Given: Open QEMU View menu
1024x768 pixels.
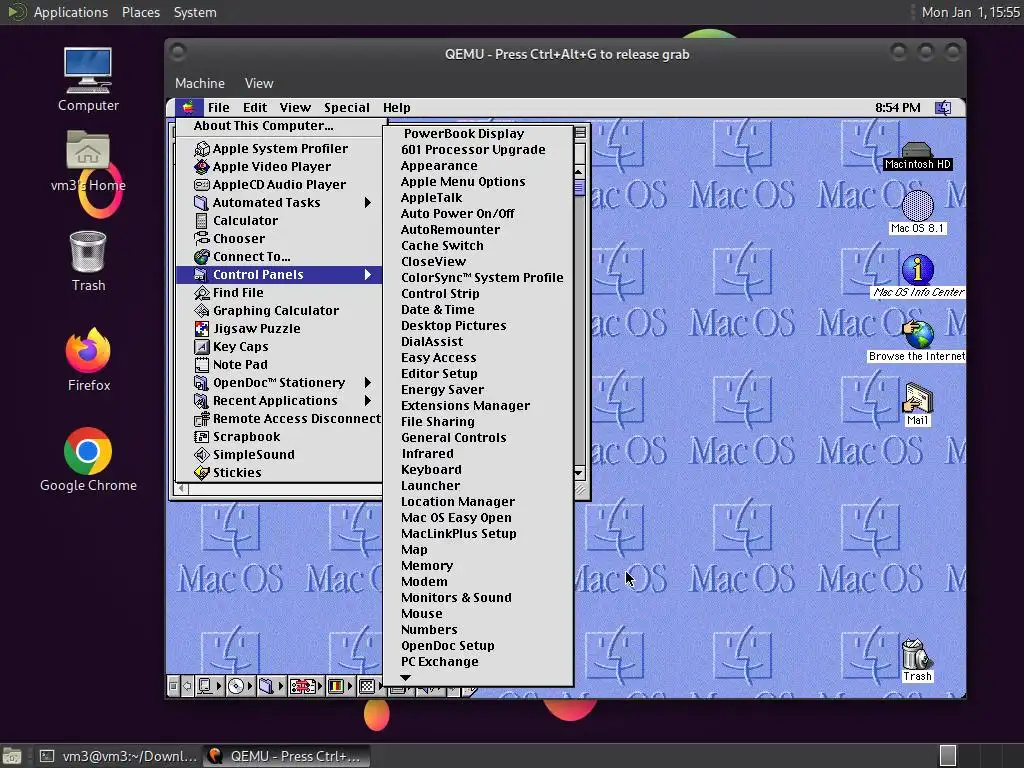Looking at the screenshot, I should pyautogui.click(x=259, y=84).
